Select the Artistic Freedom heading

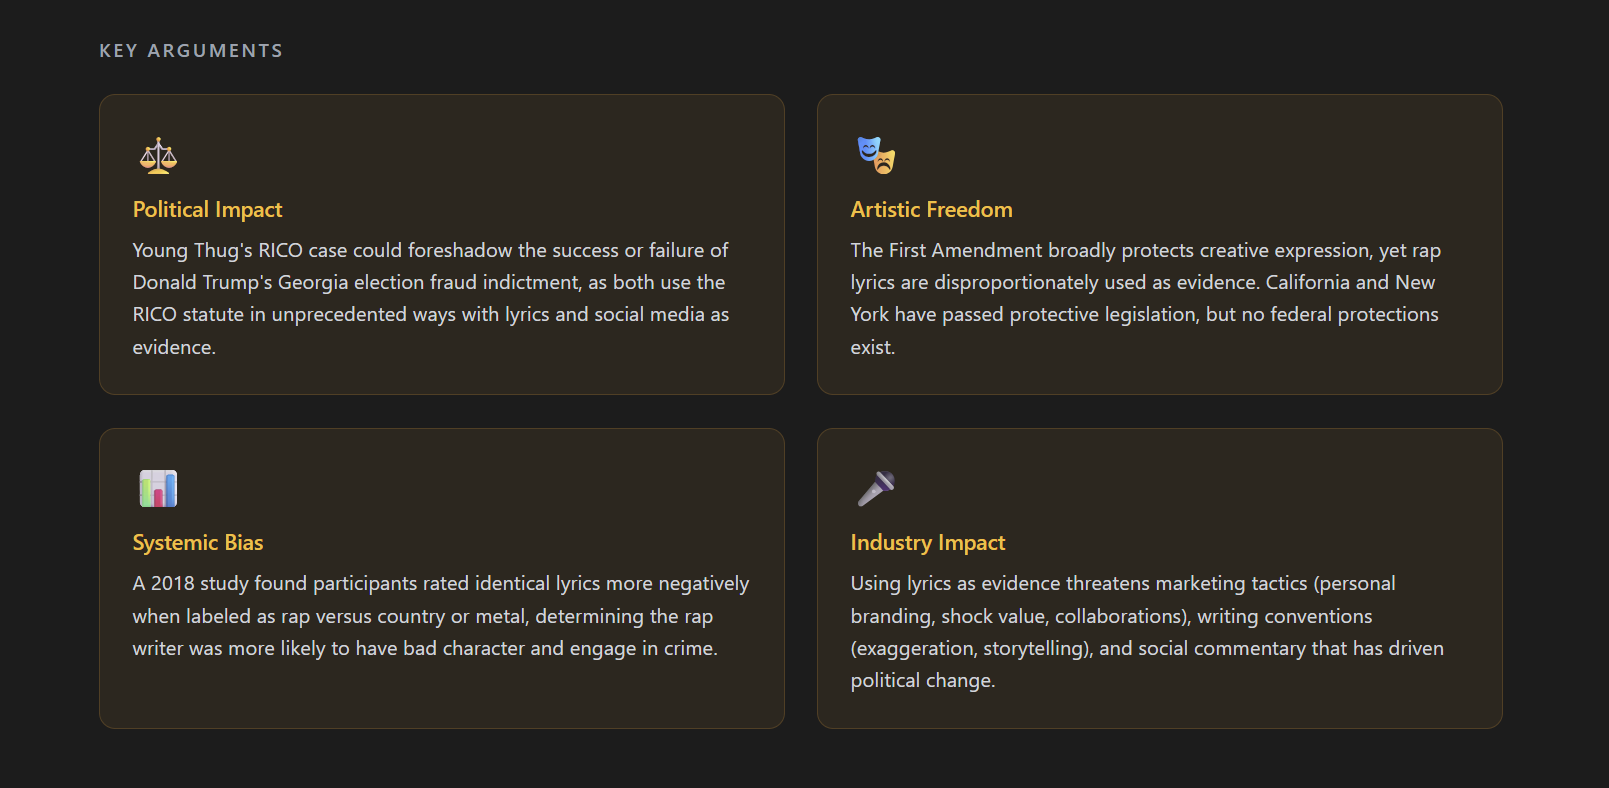click(931, 210)
